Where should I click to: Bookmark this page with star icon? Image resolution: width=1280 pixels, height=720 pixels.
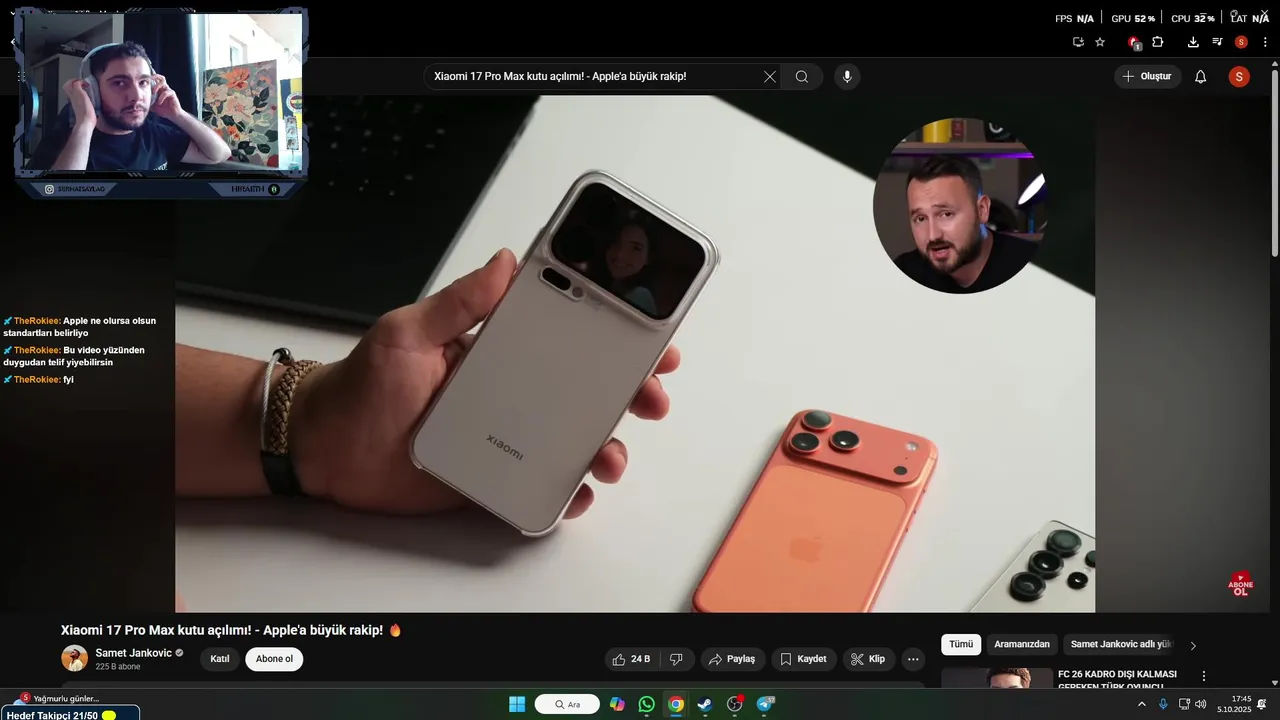coord(1100,42)
